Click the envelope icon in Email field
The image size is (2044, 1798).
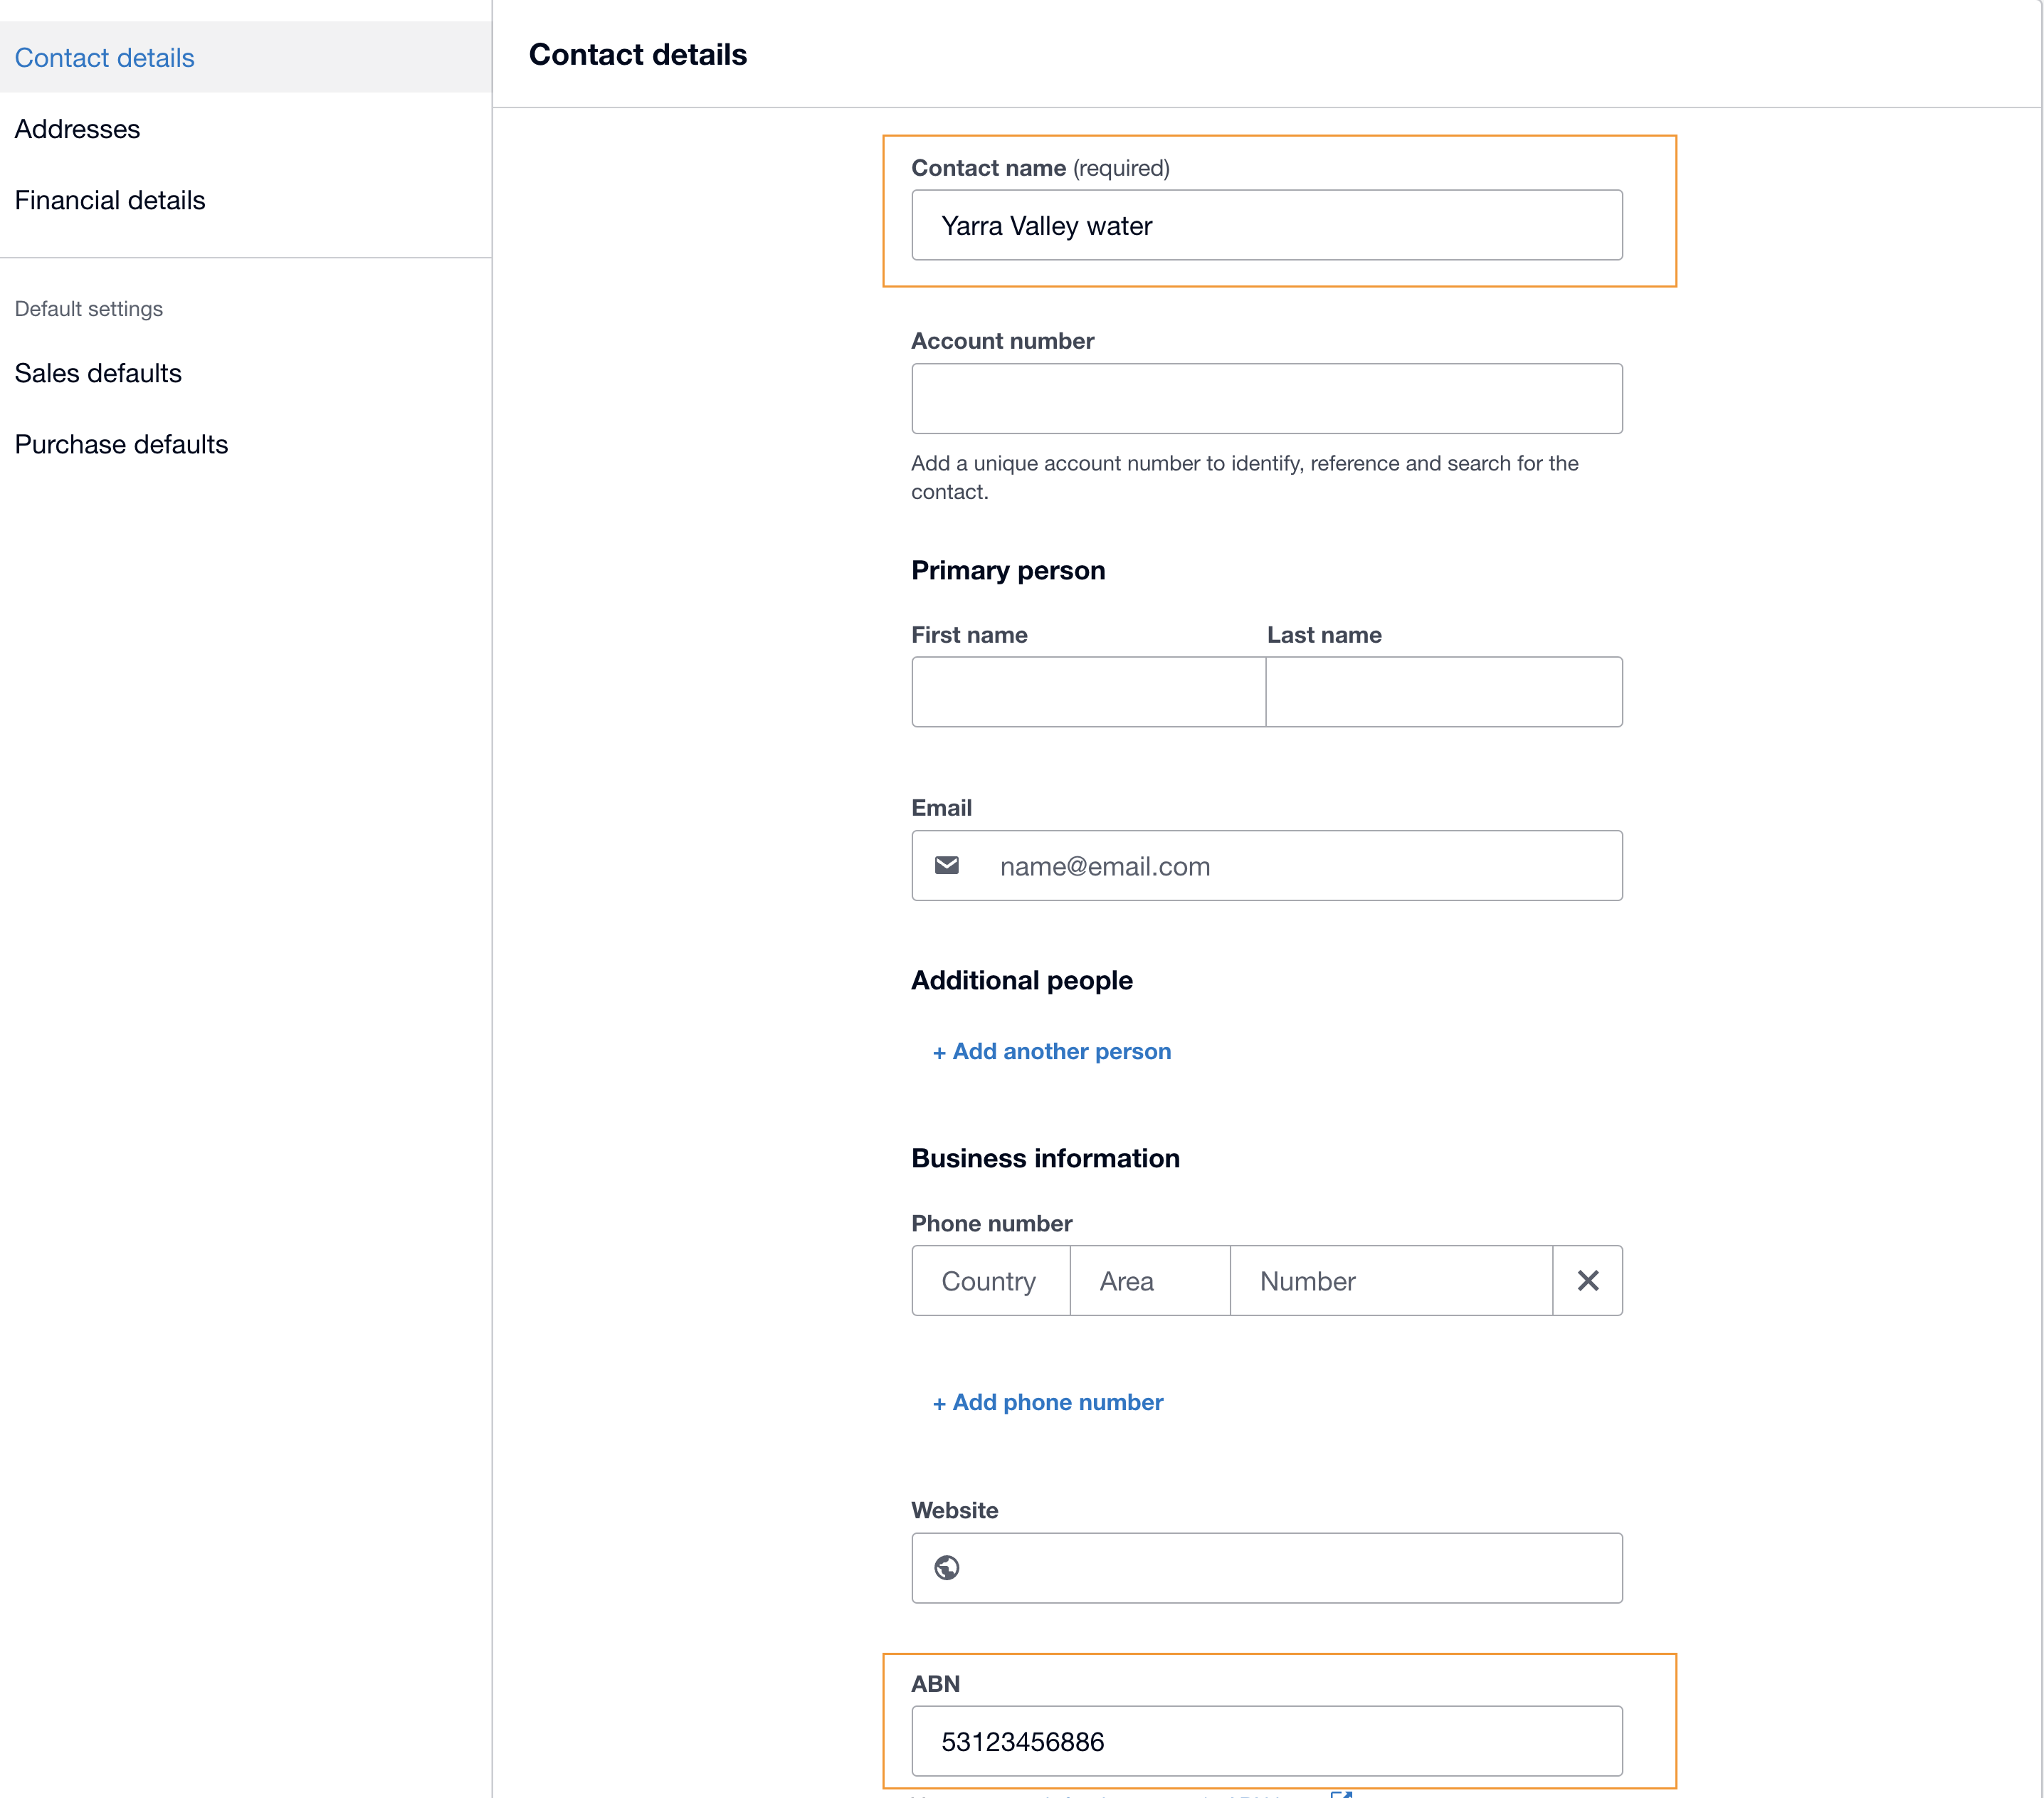click(946, 865)
